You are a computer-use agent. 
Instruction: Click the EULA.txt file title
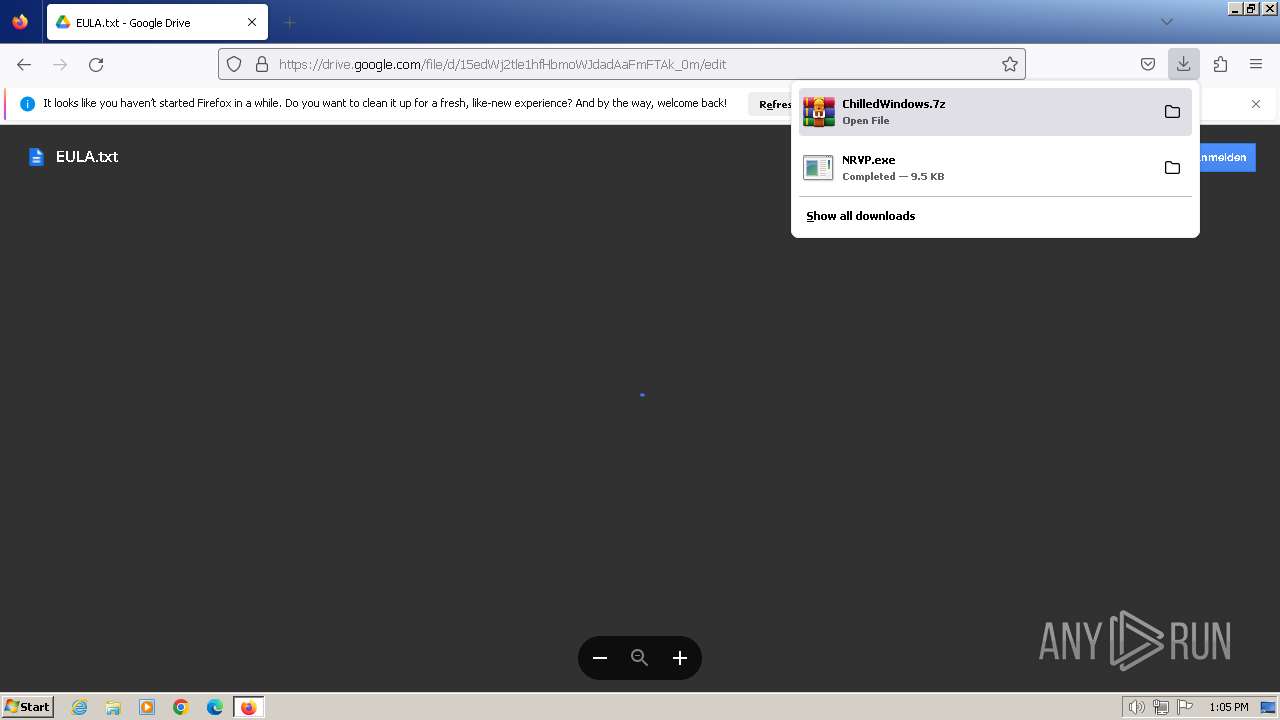tap(87, 157)
